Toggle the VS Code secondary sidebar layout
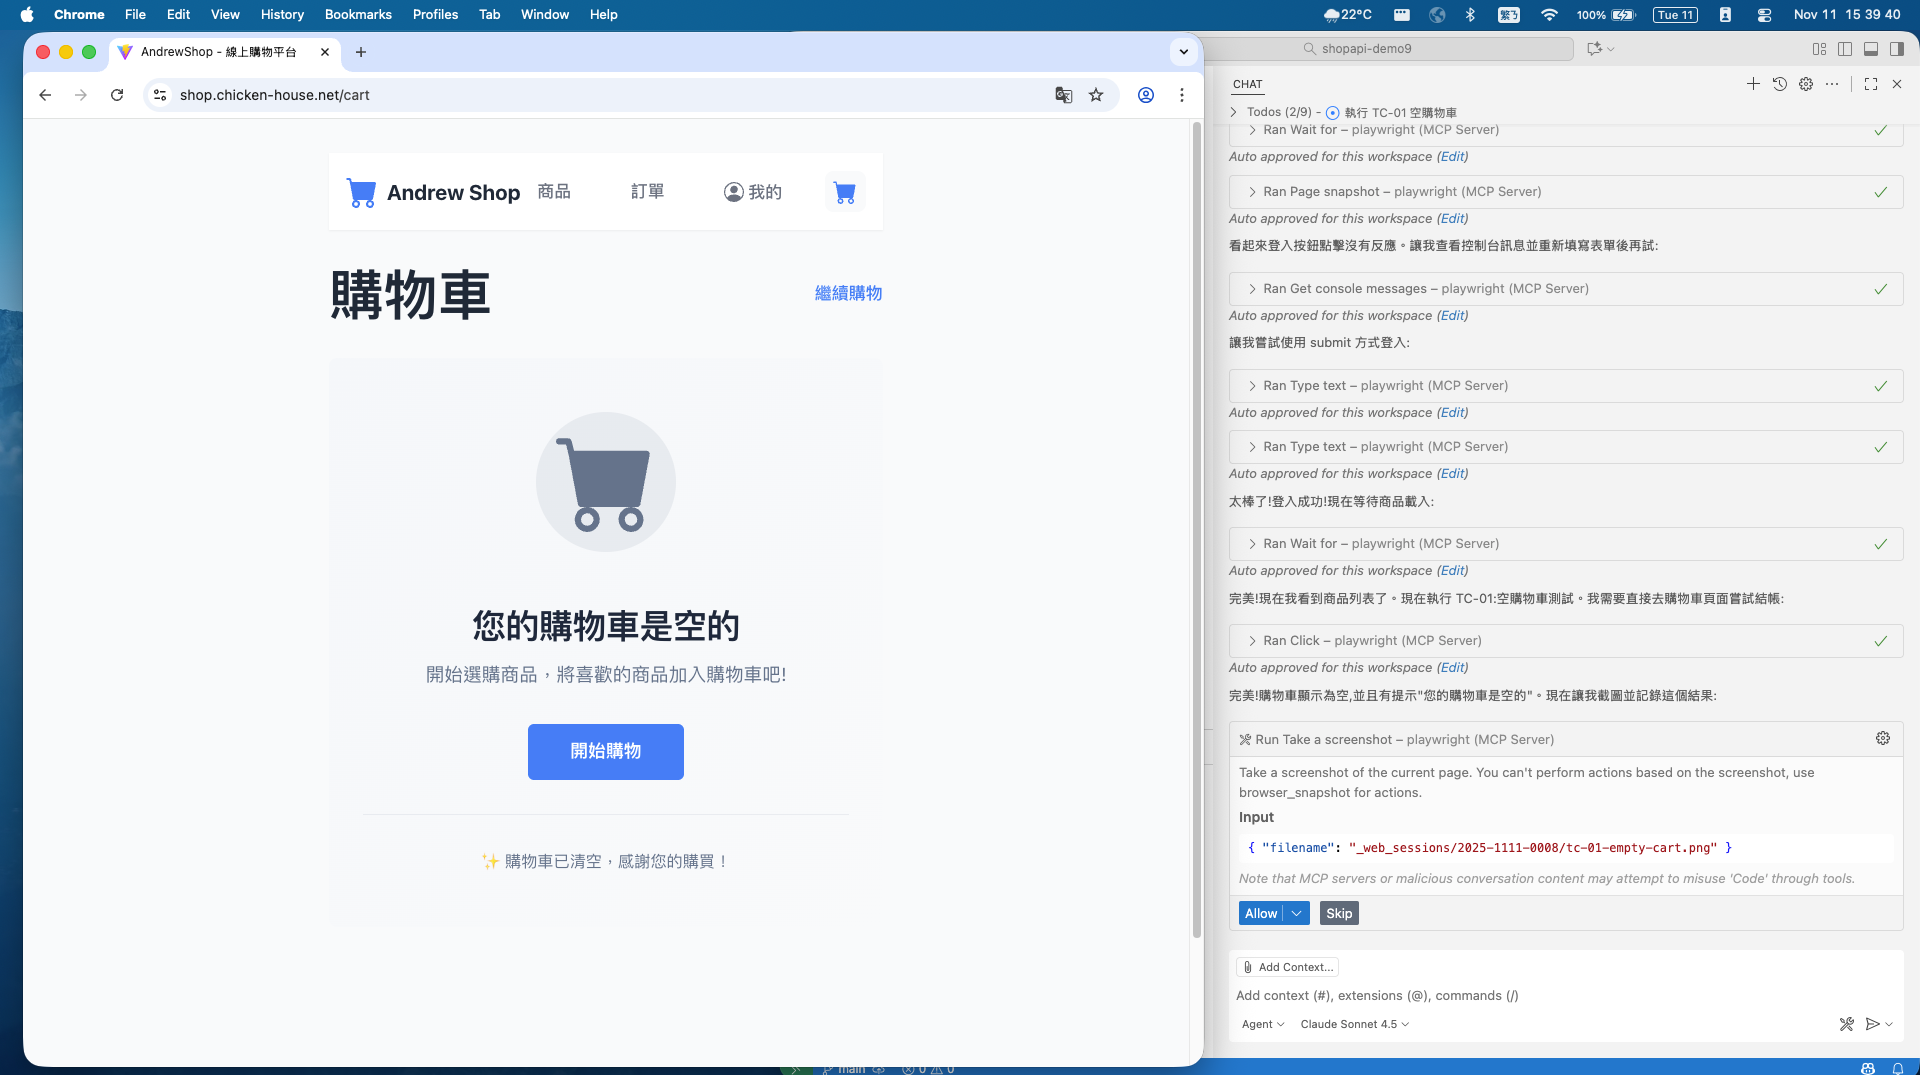Screen dimensions: 1920x1075 click(1896, 48)
